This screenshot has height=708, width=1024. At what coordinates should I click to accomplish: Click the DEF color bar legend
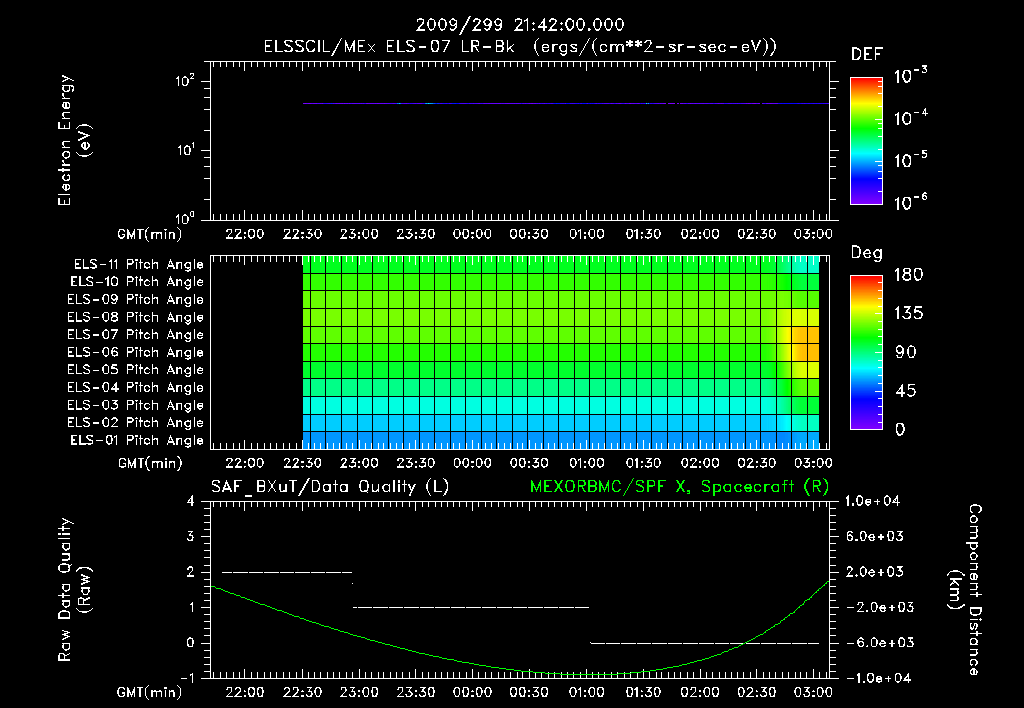point(866,141)
